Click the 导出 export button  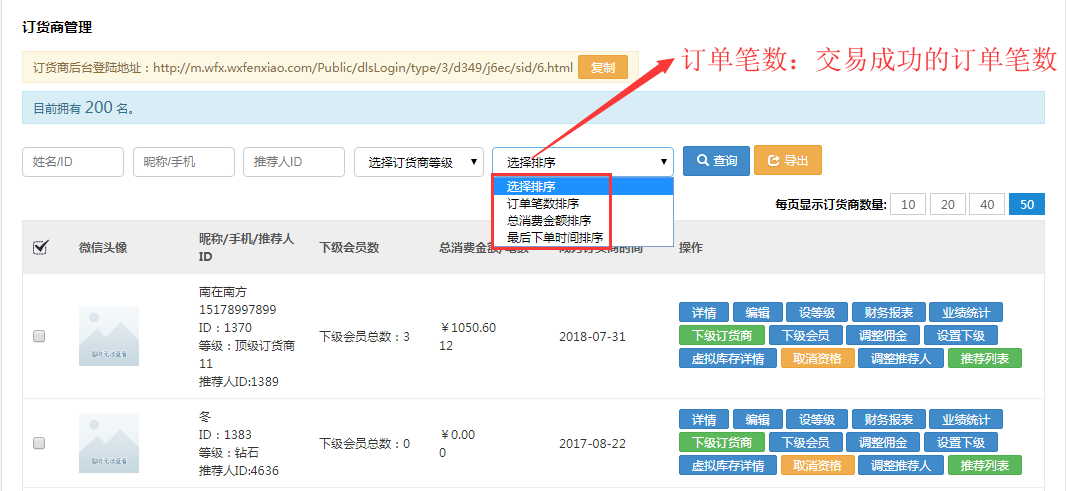[x=787, y=161]
